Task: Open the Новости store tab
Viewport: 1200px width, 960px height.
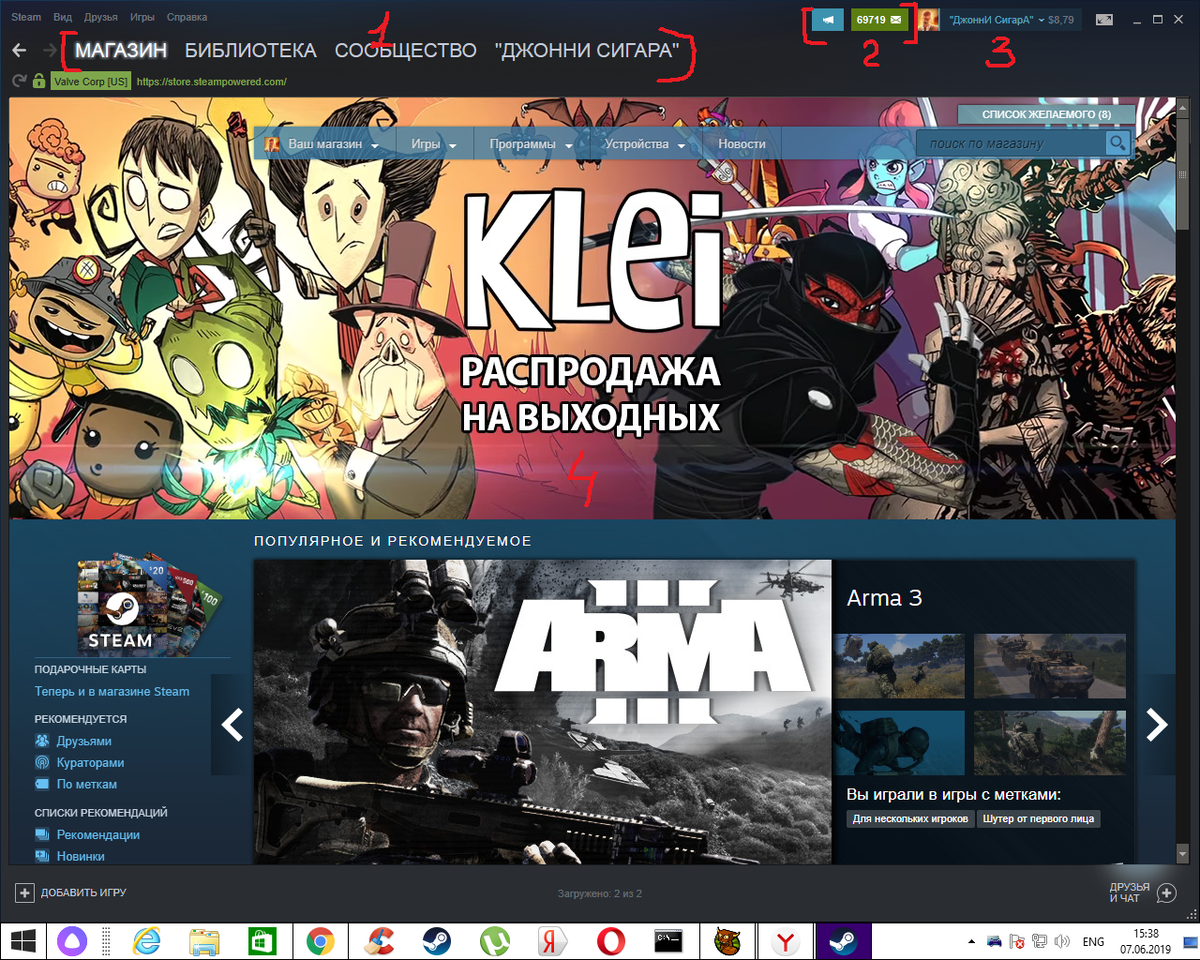Action: (x=742, y=144)
